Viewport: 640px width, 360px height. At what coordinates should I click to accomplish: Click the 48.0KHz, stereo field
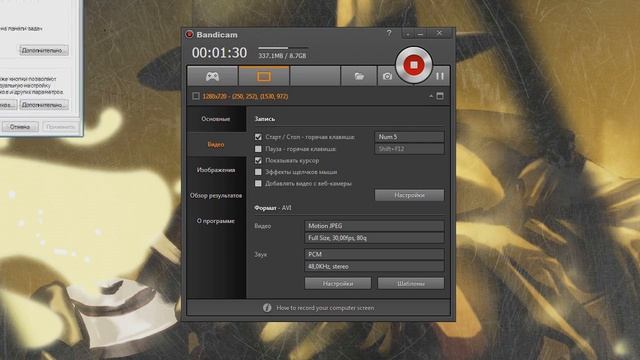374,266
